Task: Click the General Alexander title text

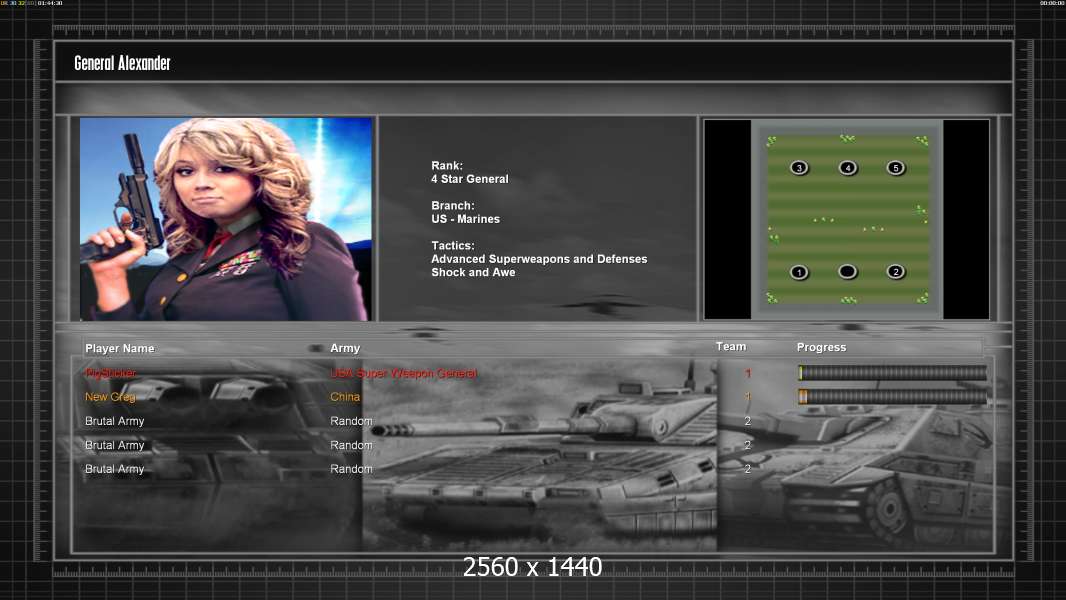Action: [x=122, y=63]
